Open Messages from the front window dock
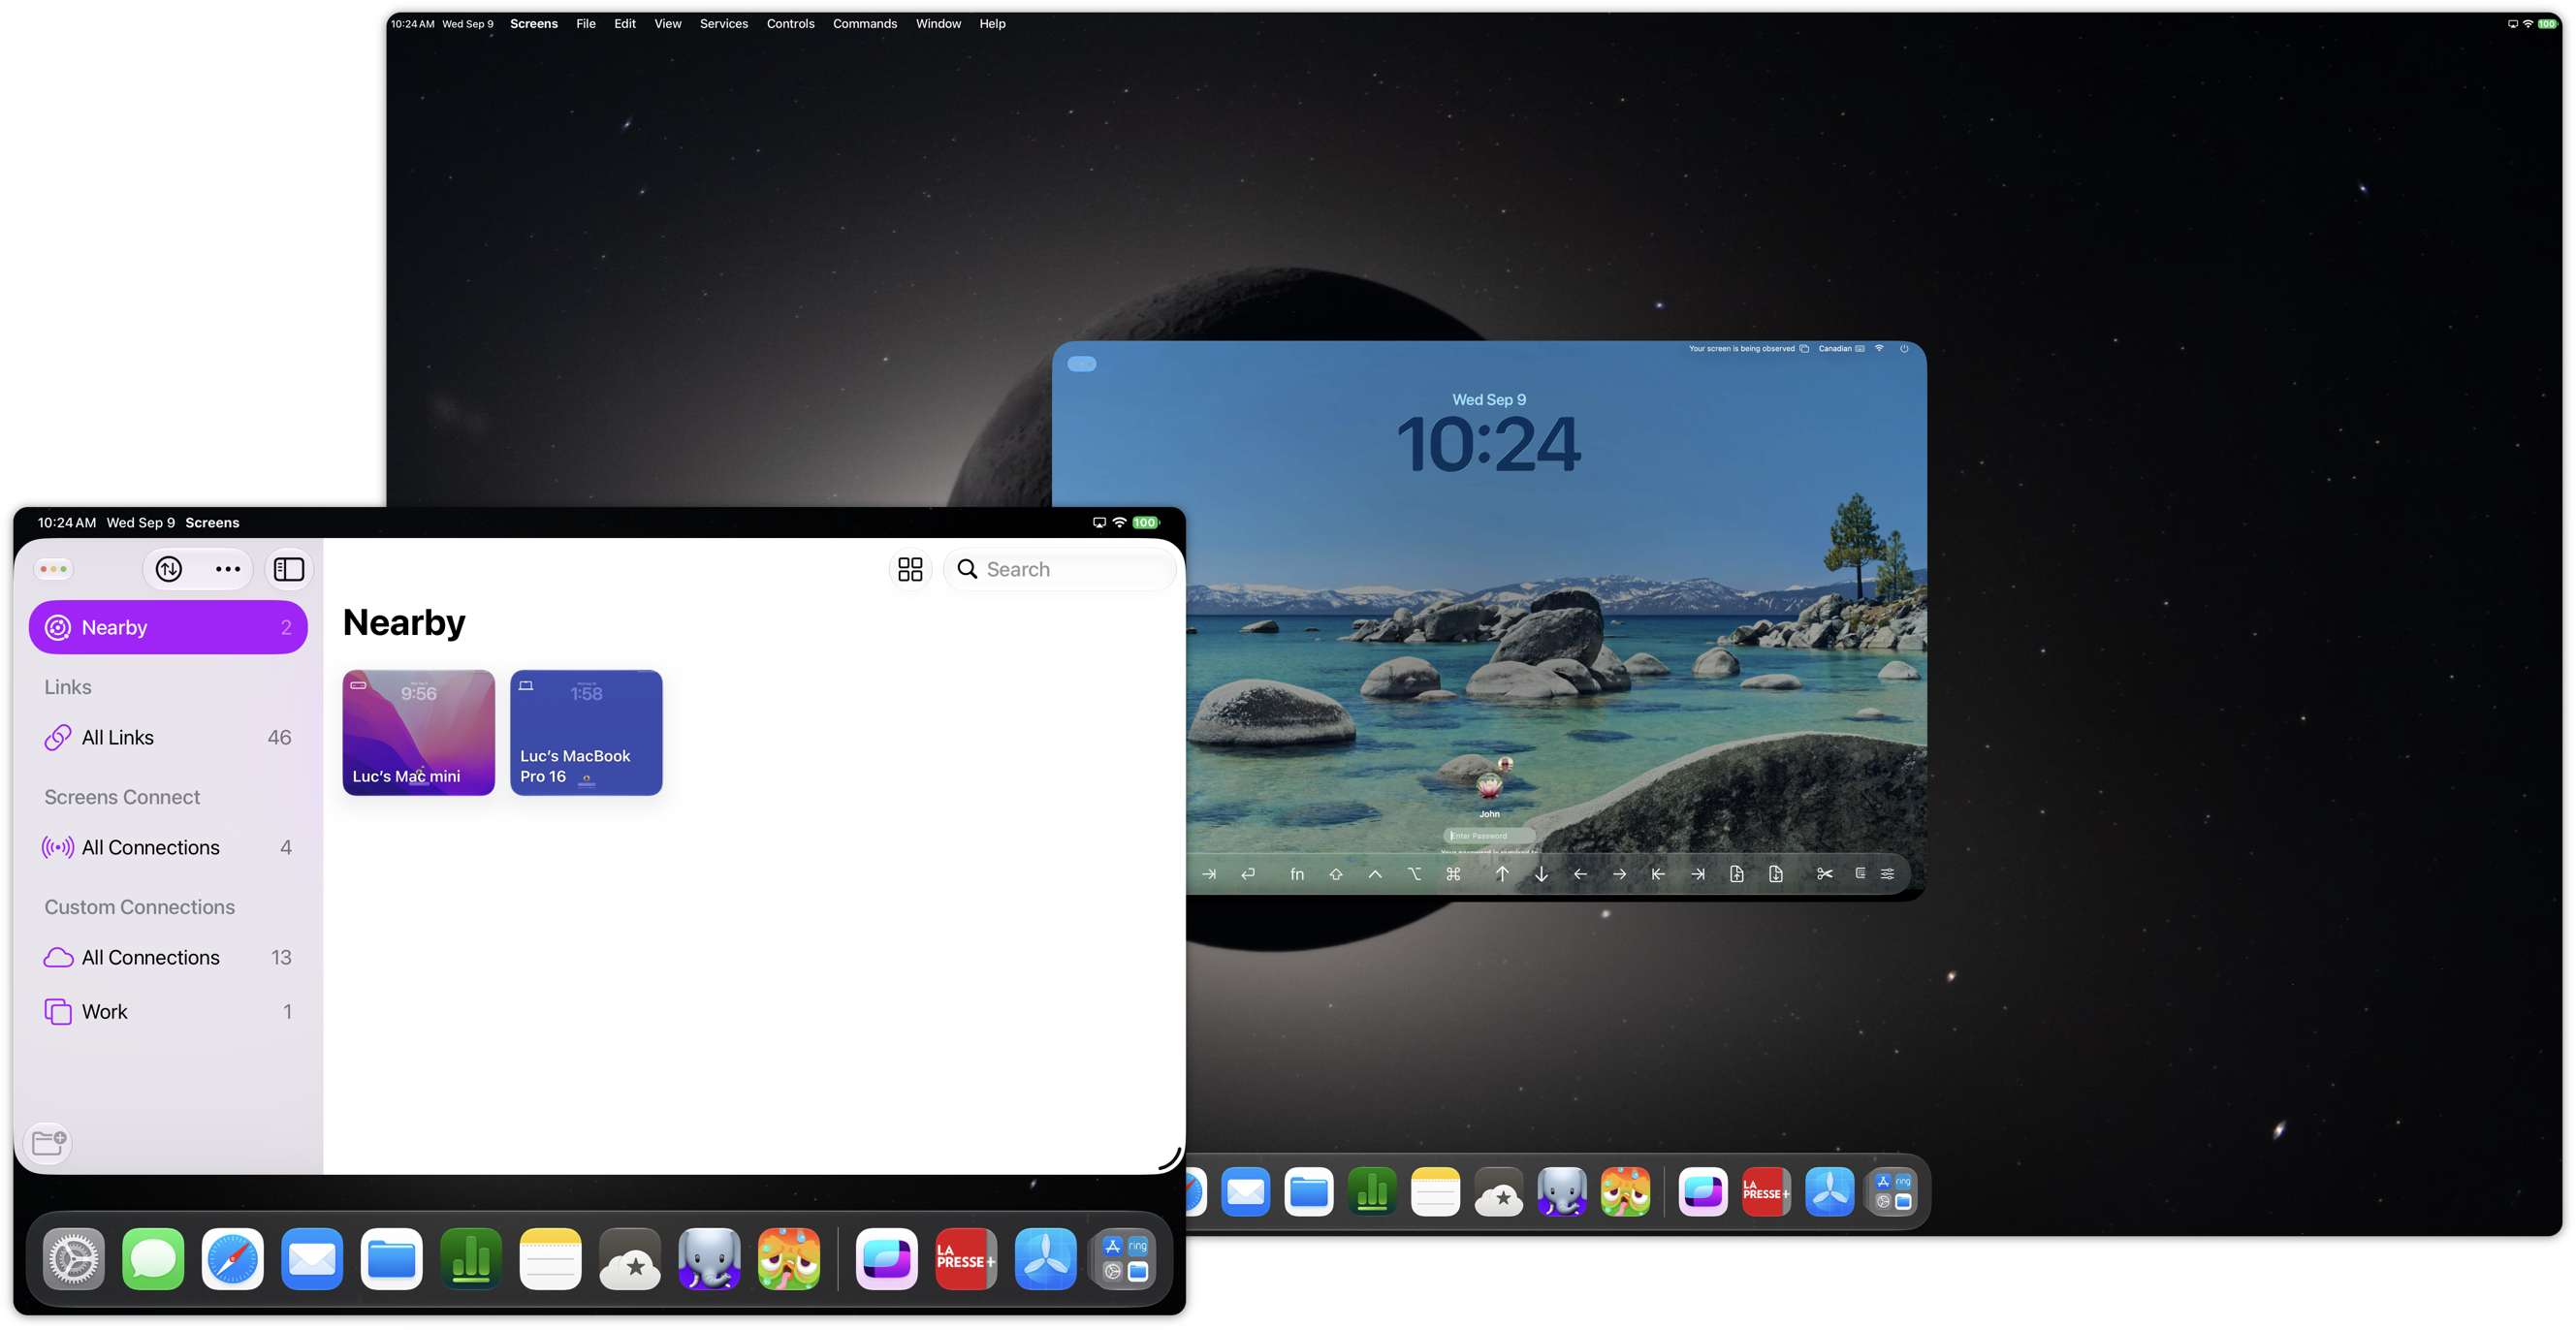The height and width of the screenshot is (1330, 2576). 153,1259
